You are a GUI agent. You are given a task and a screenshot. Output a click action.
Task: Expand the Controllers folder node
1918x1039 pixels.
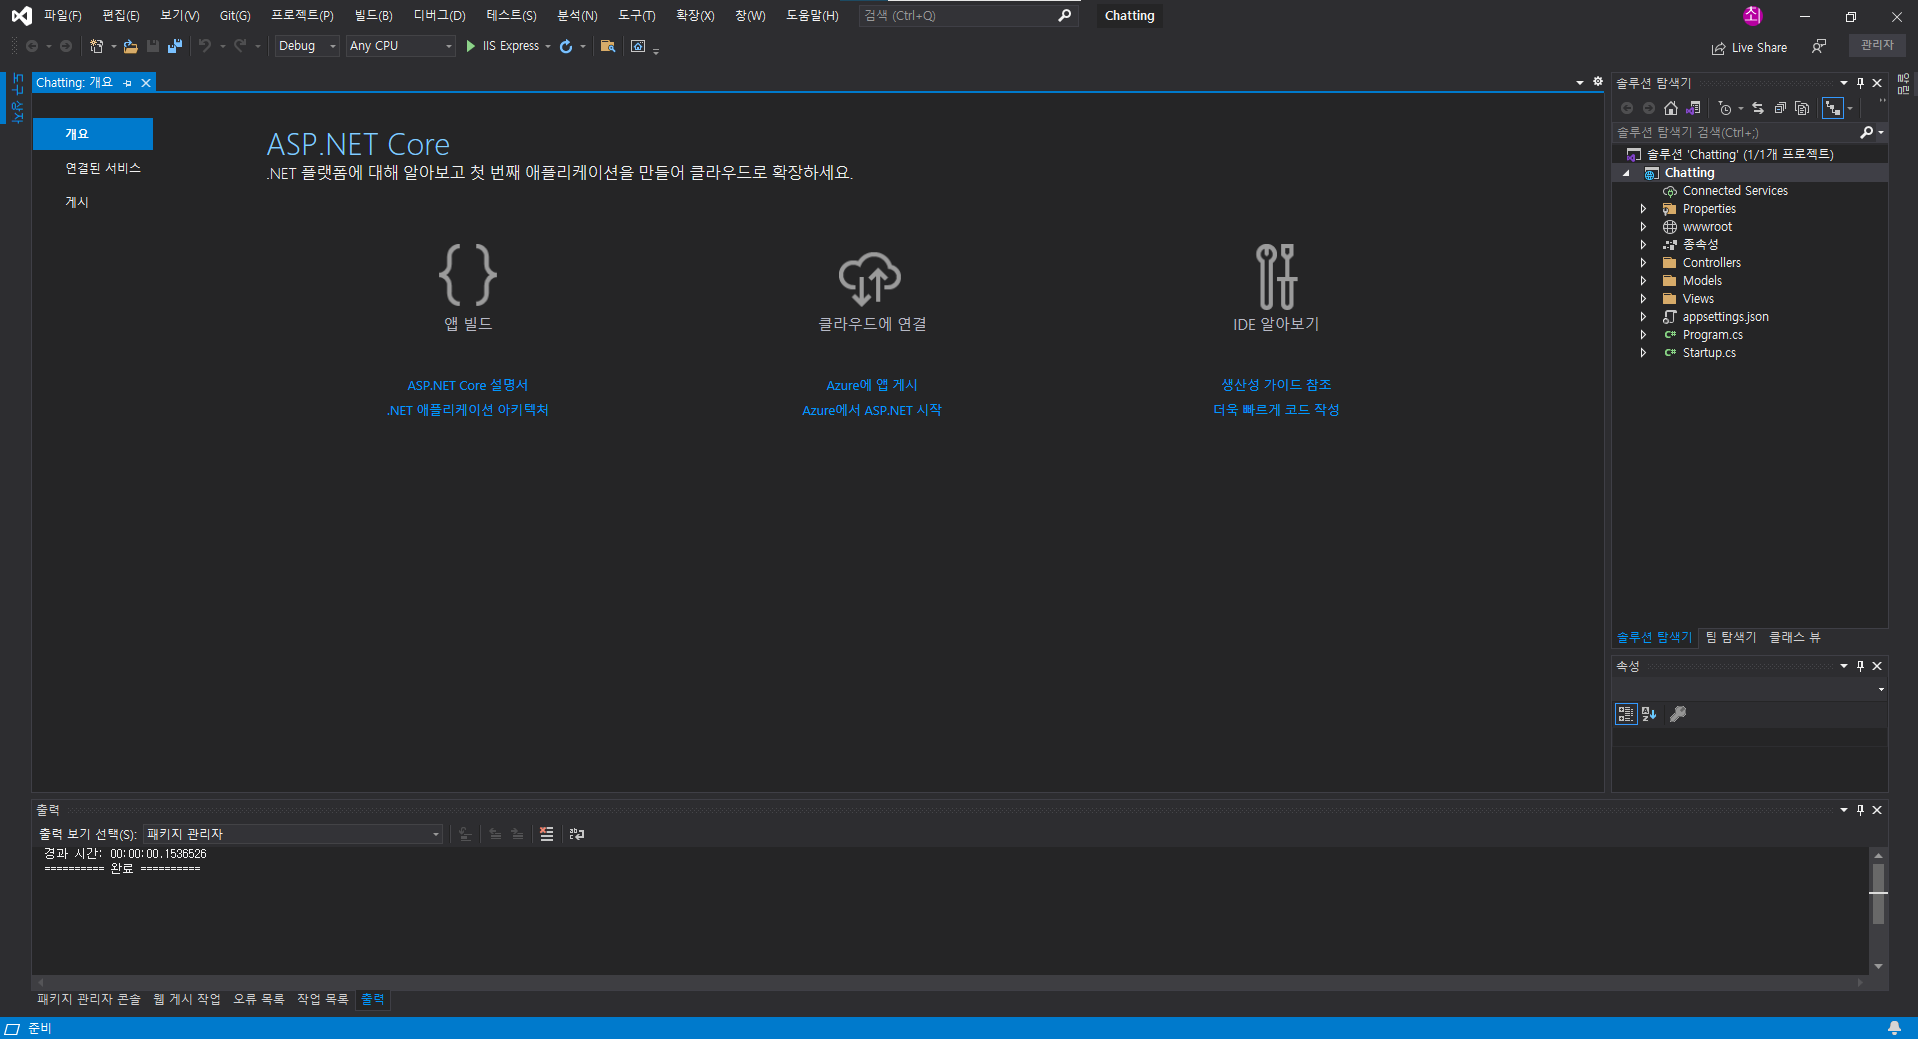[1643, 263]
